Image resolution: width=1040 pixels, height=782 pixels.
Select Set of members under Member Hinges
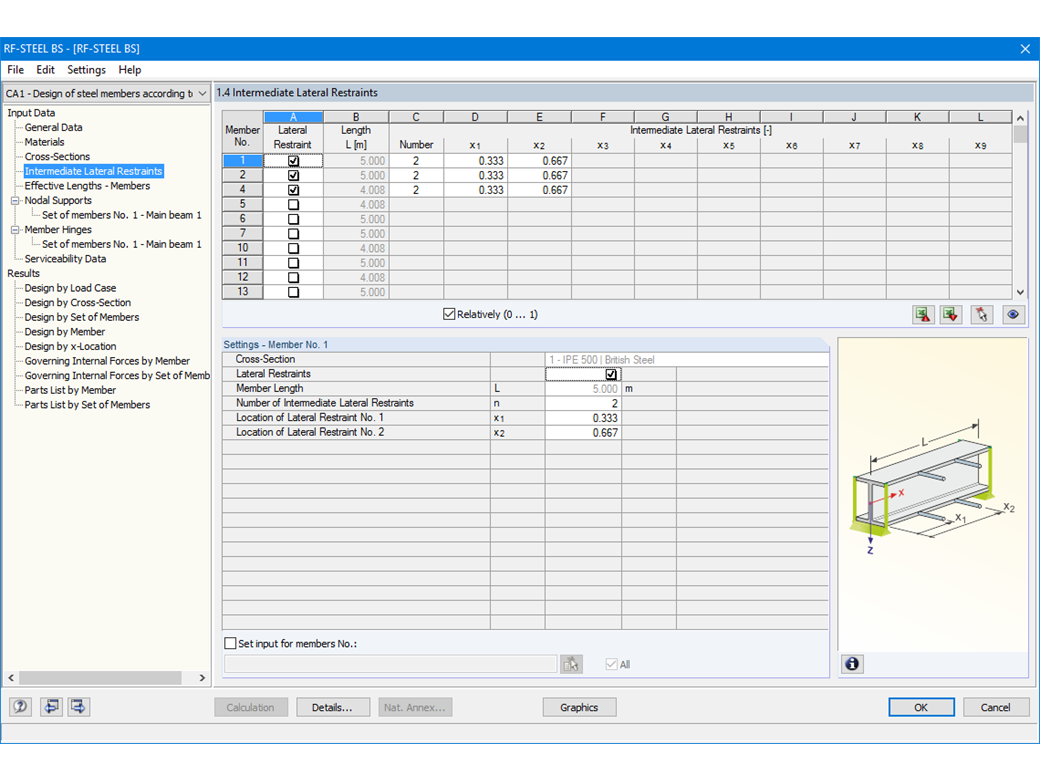click(x=121, y=244)
